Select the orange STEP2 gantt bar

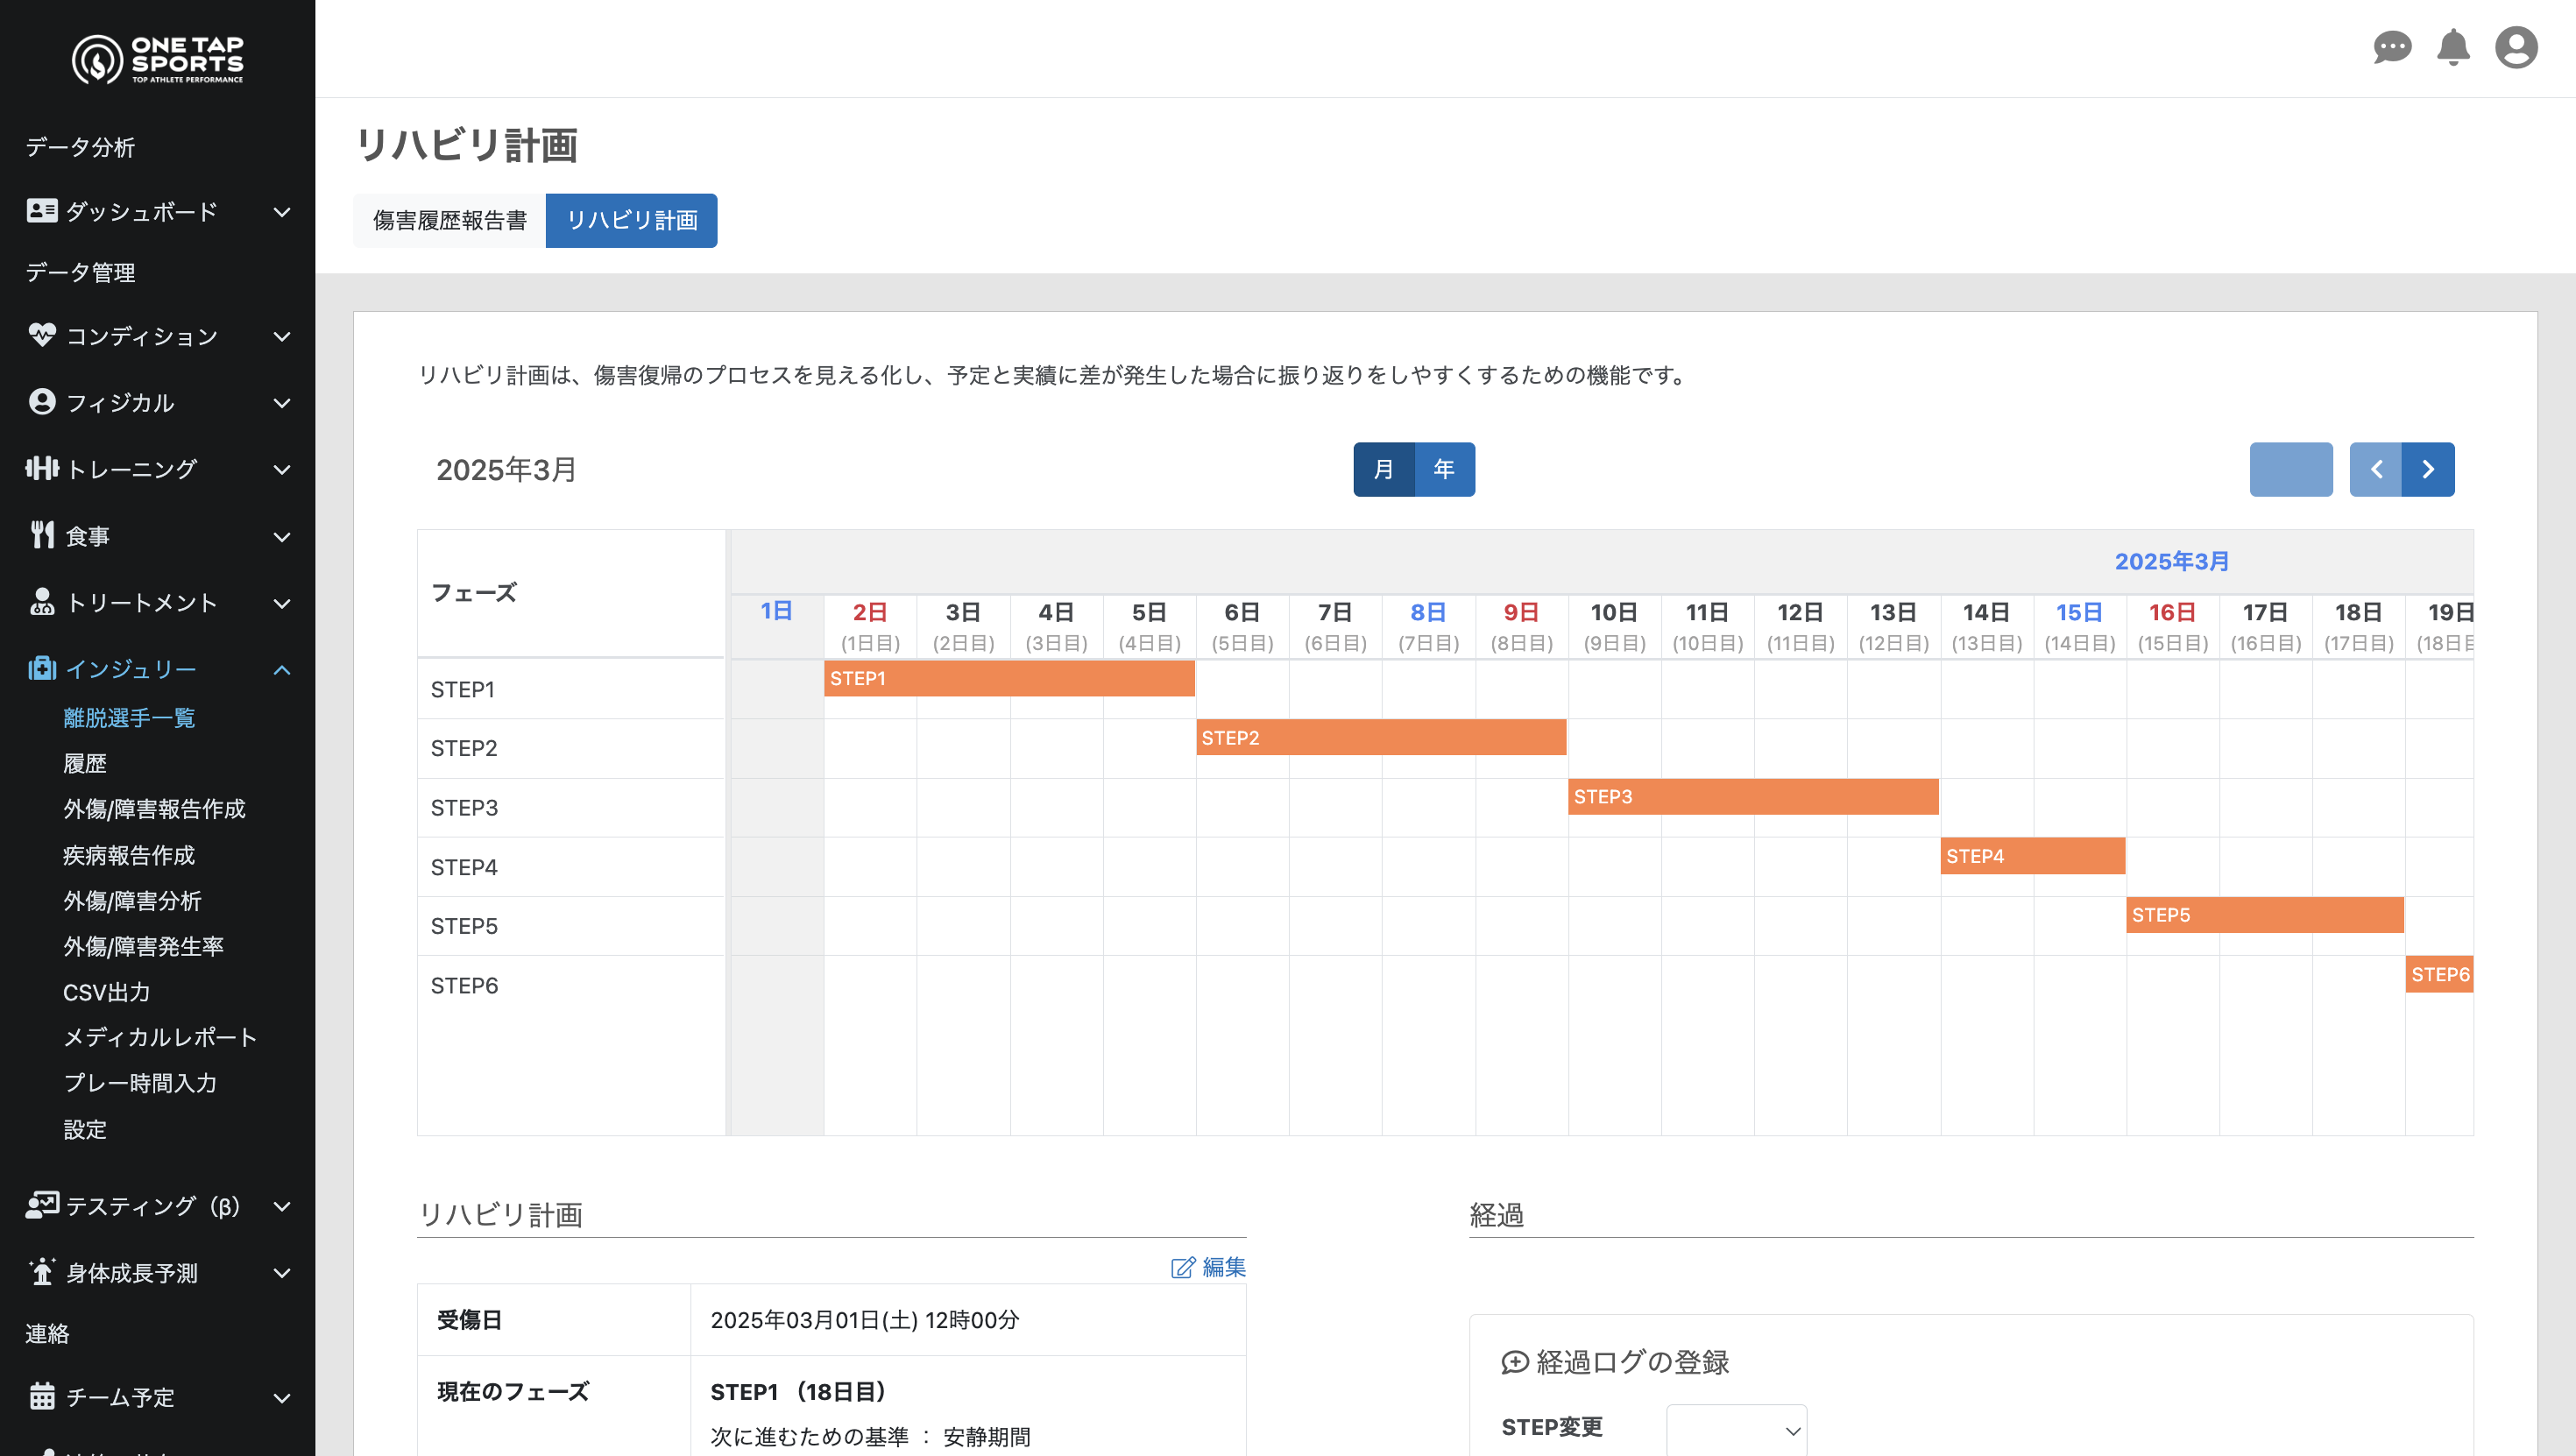(x=1381, y=737)
